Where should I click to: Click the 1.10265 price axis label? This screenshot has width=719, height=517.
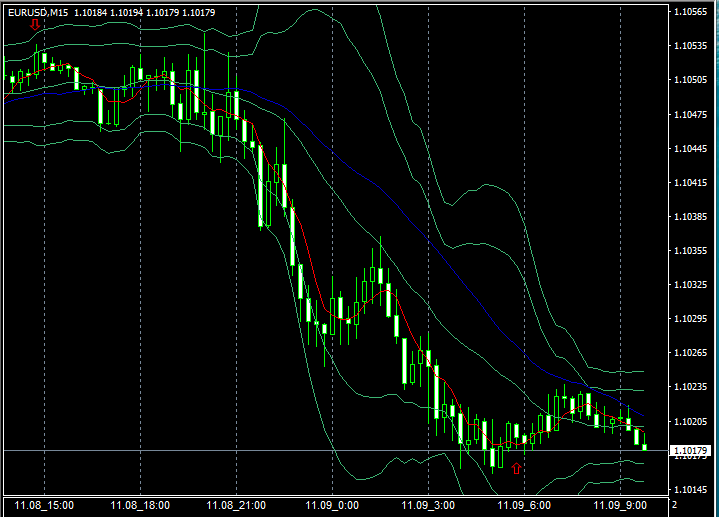(691, 353)
